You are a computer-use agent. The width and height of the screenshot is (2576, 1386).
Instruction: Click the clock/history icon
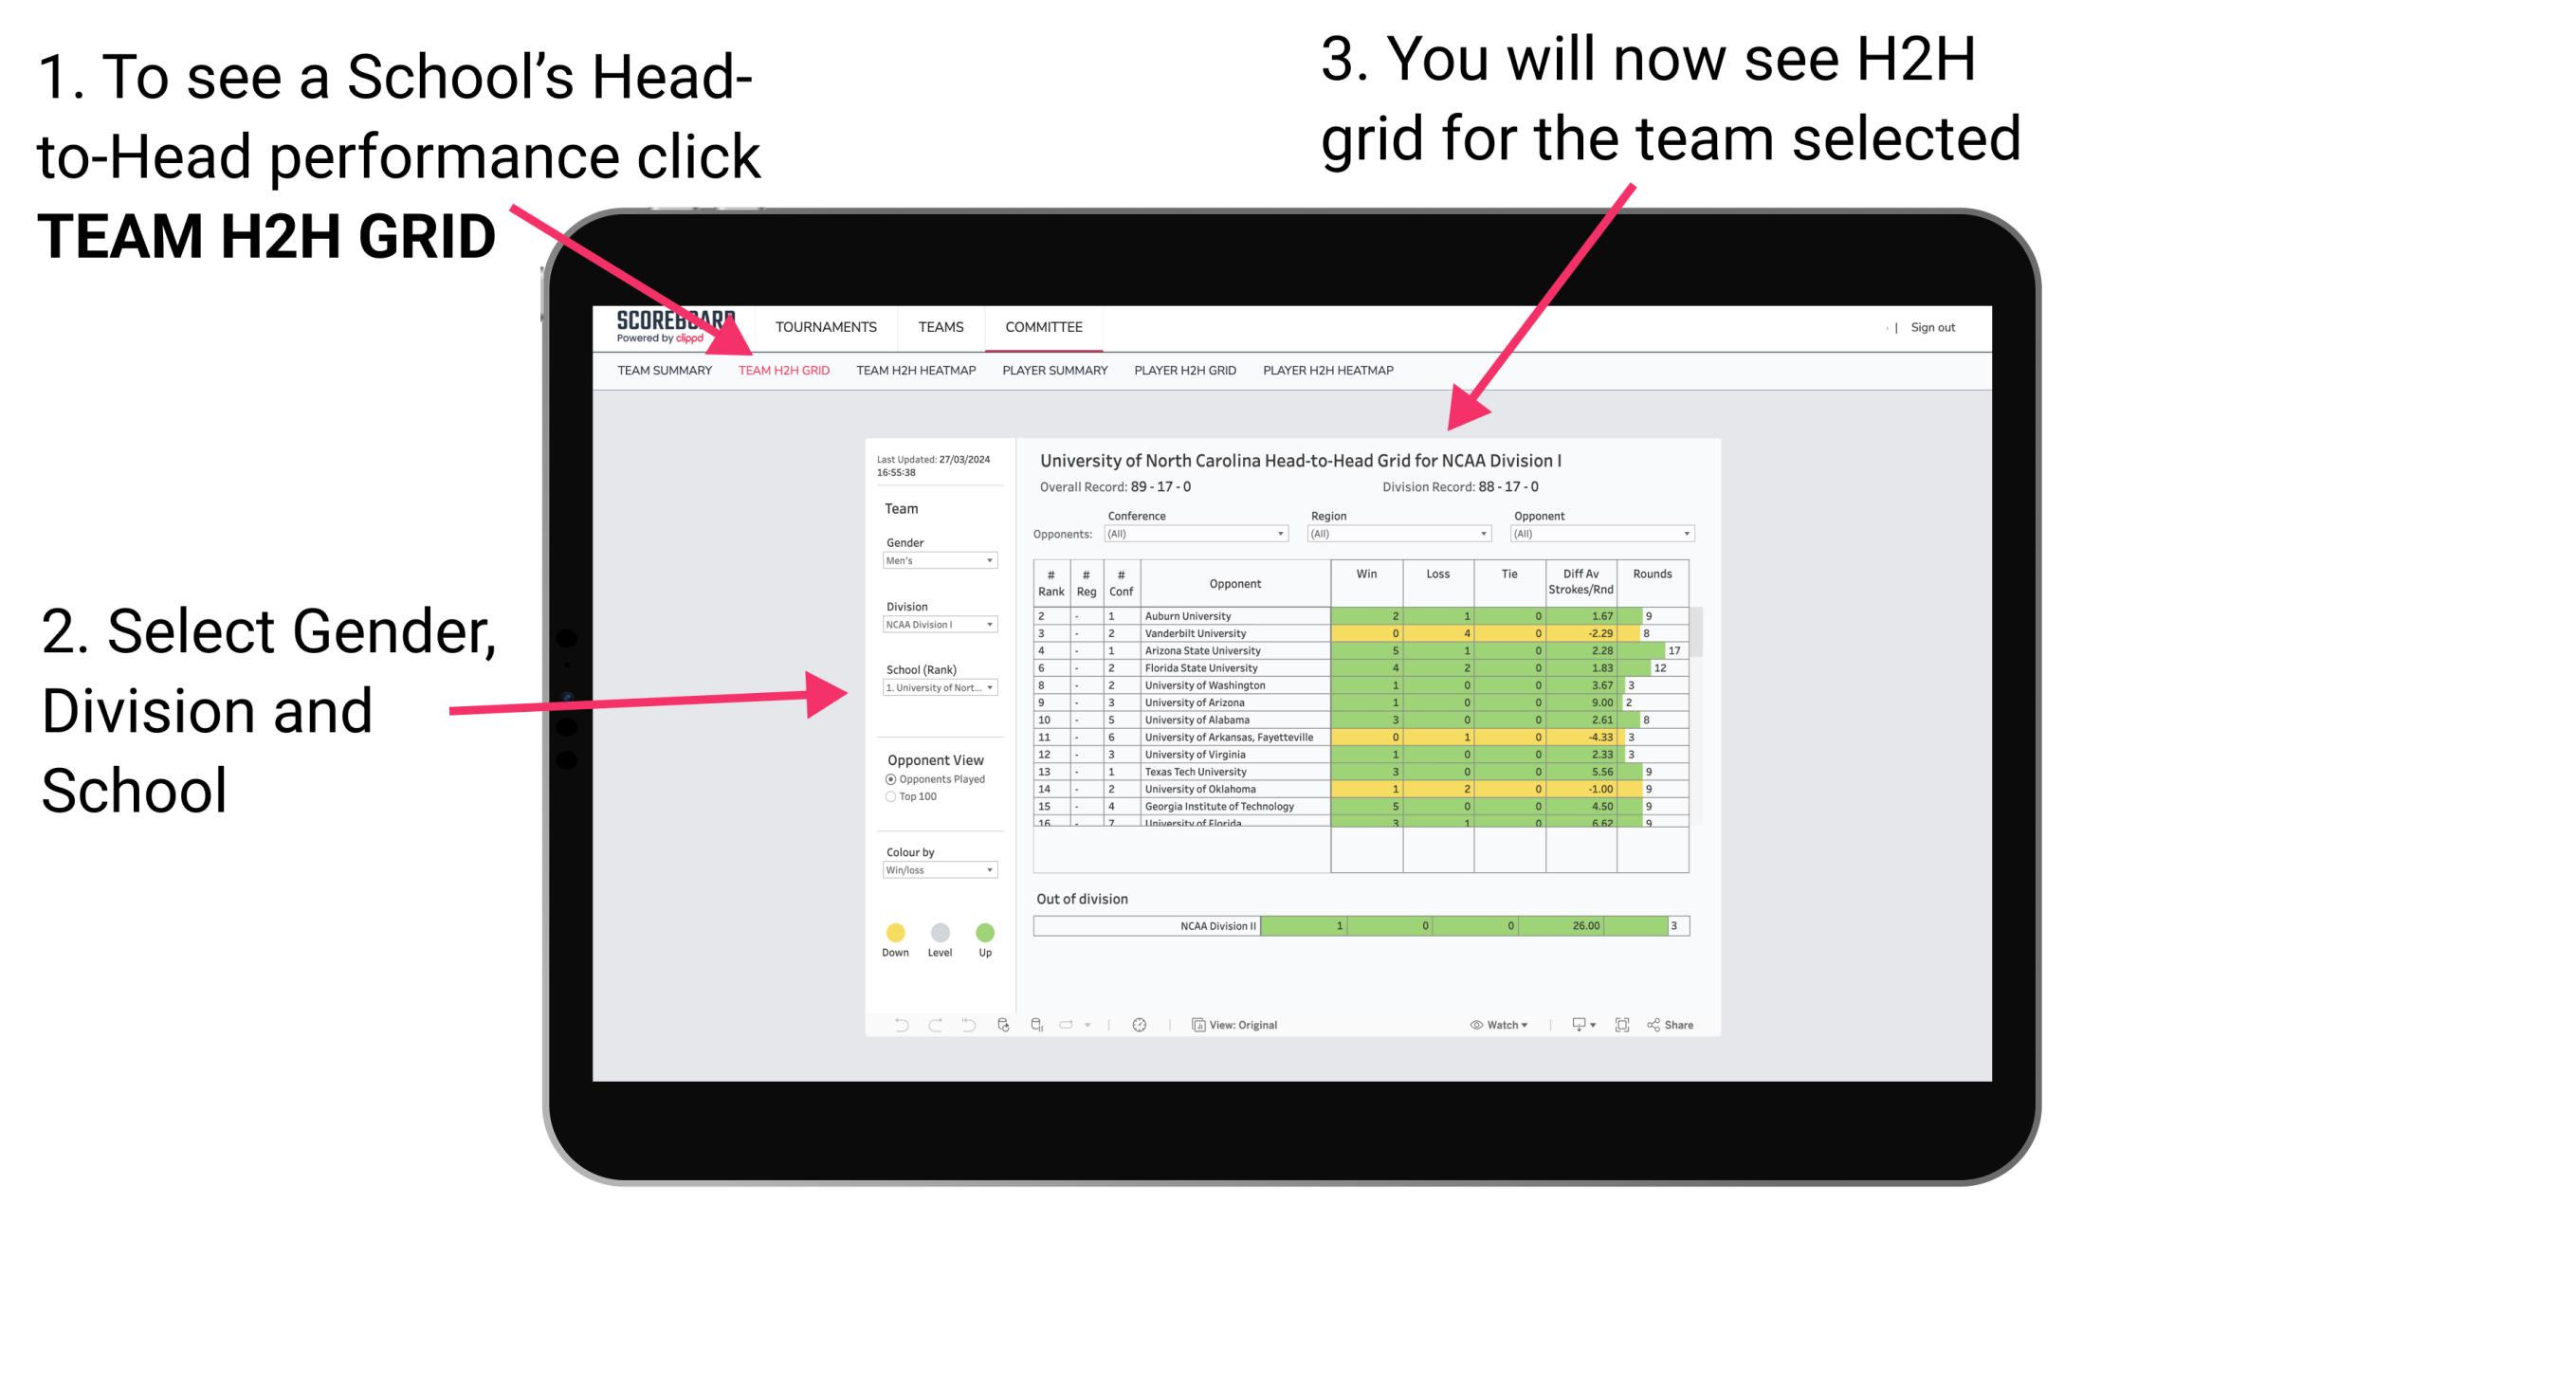[1141, 1024]
